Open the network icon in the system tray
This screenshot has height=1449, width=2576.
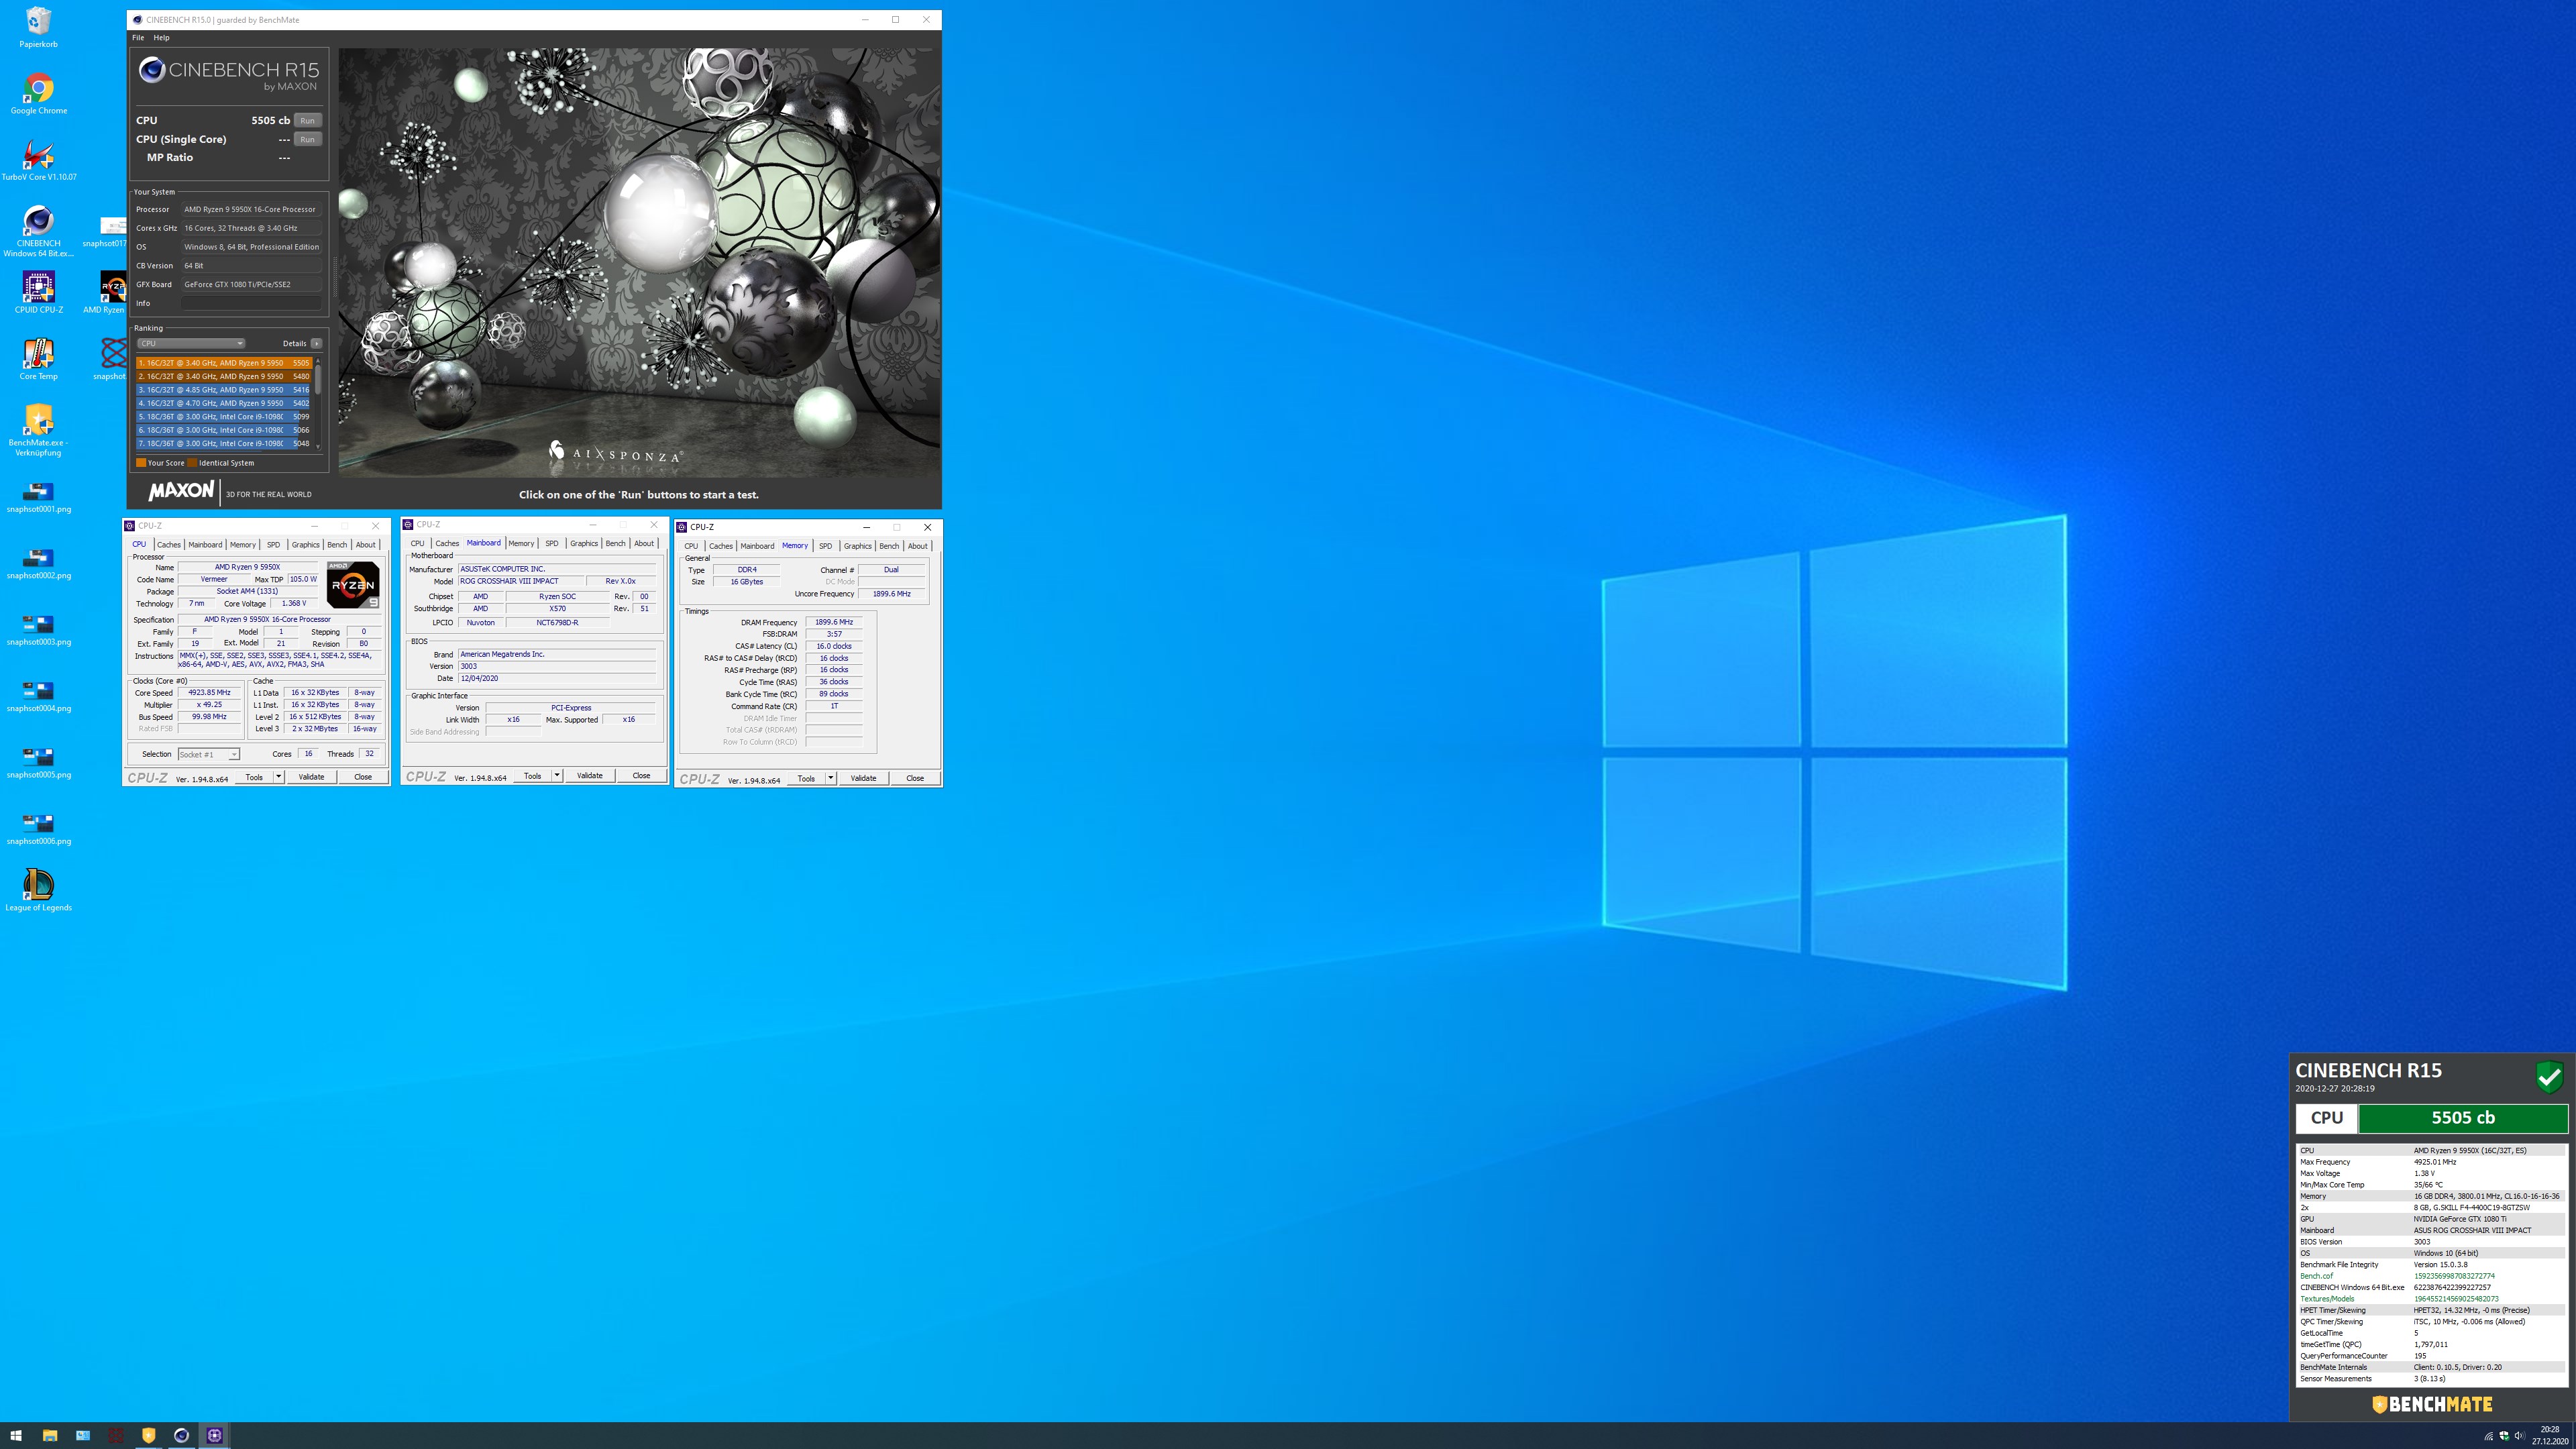pyautogui.click(x=2488, y=1436)
